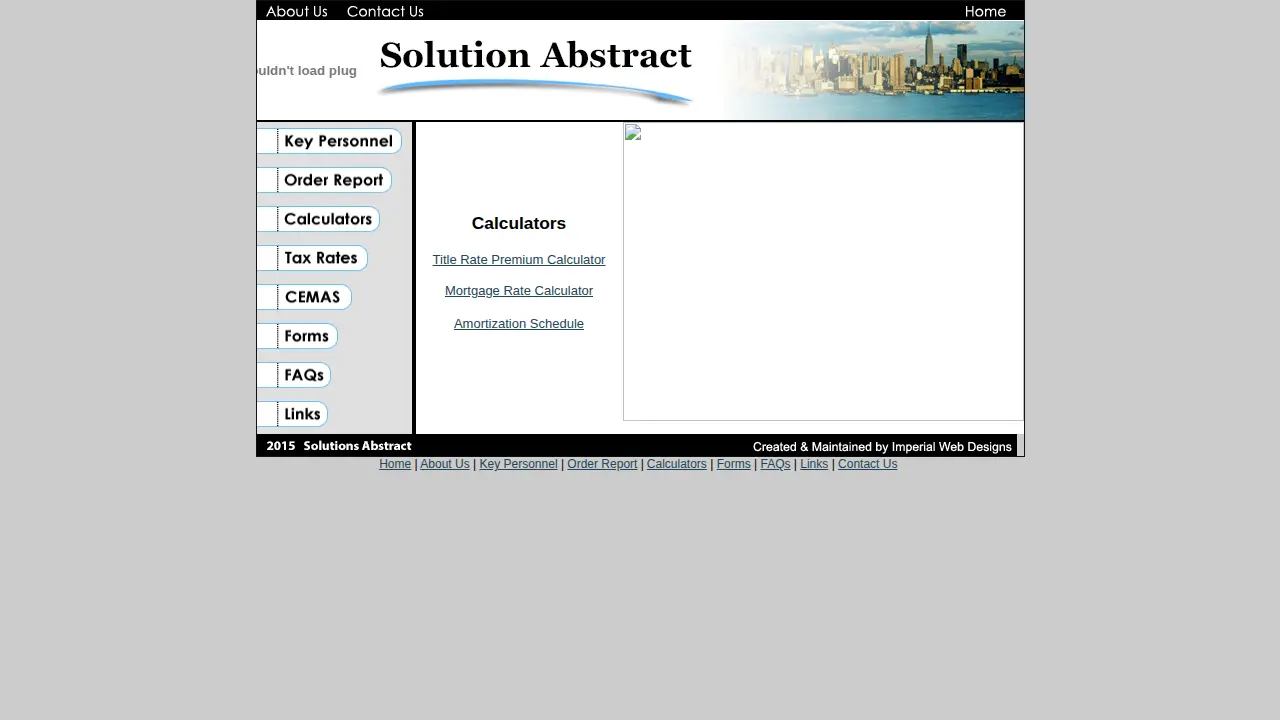Screen dimensions: 1280x720
Task: Go to Forms in the sidebar
Action: [297, 336]
